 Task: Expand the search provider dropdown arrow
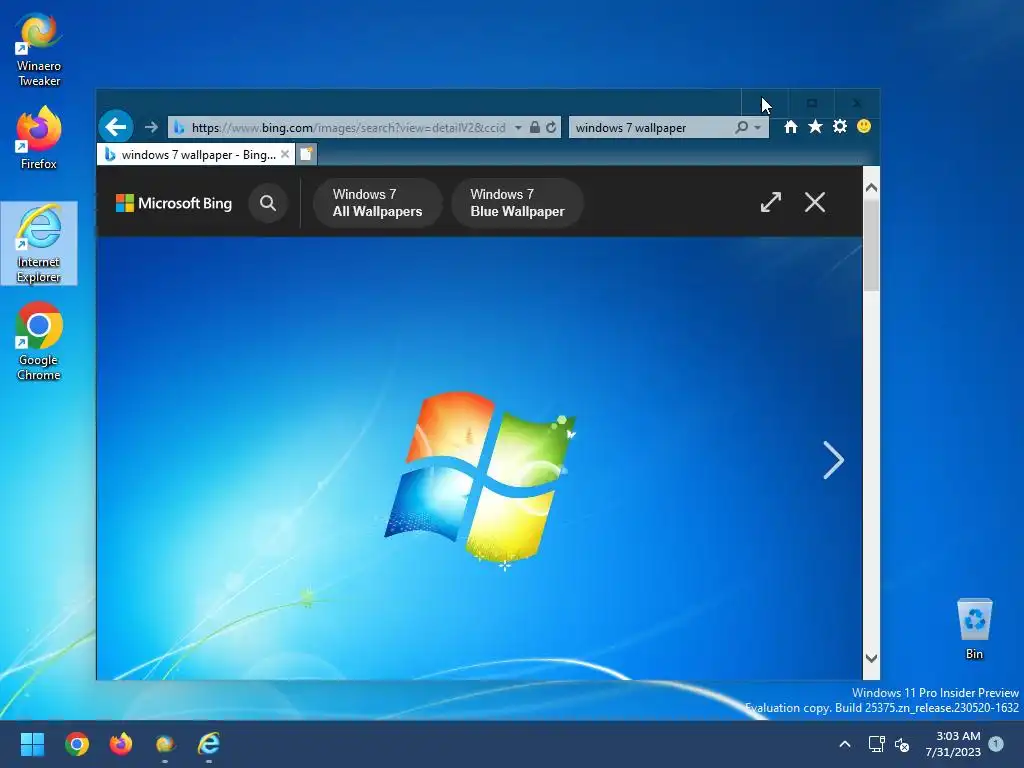coord(758,127)
